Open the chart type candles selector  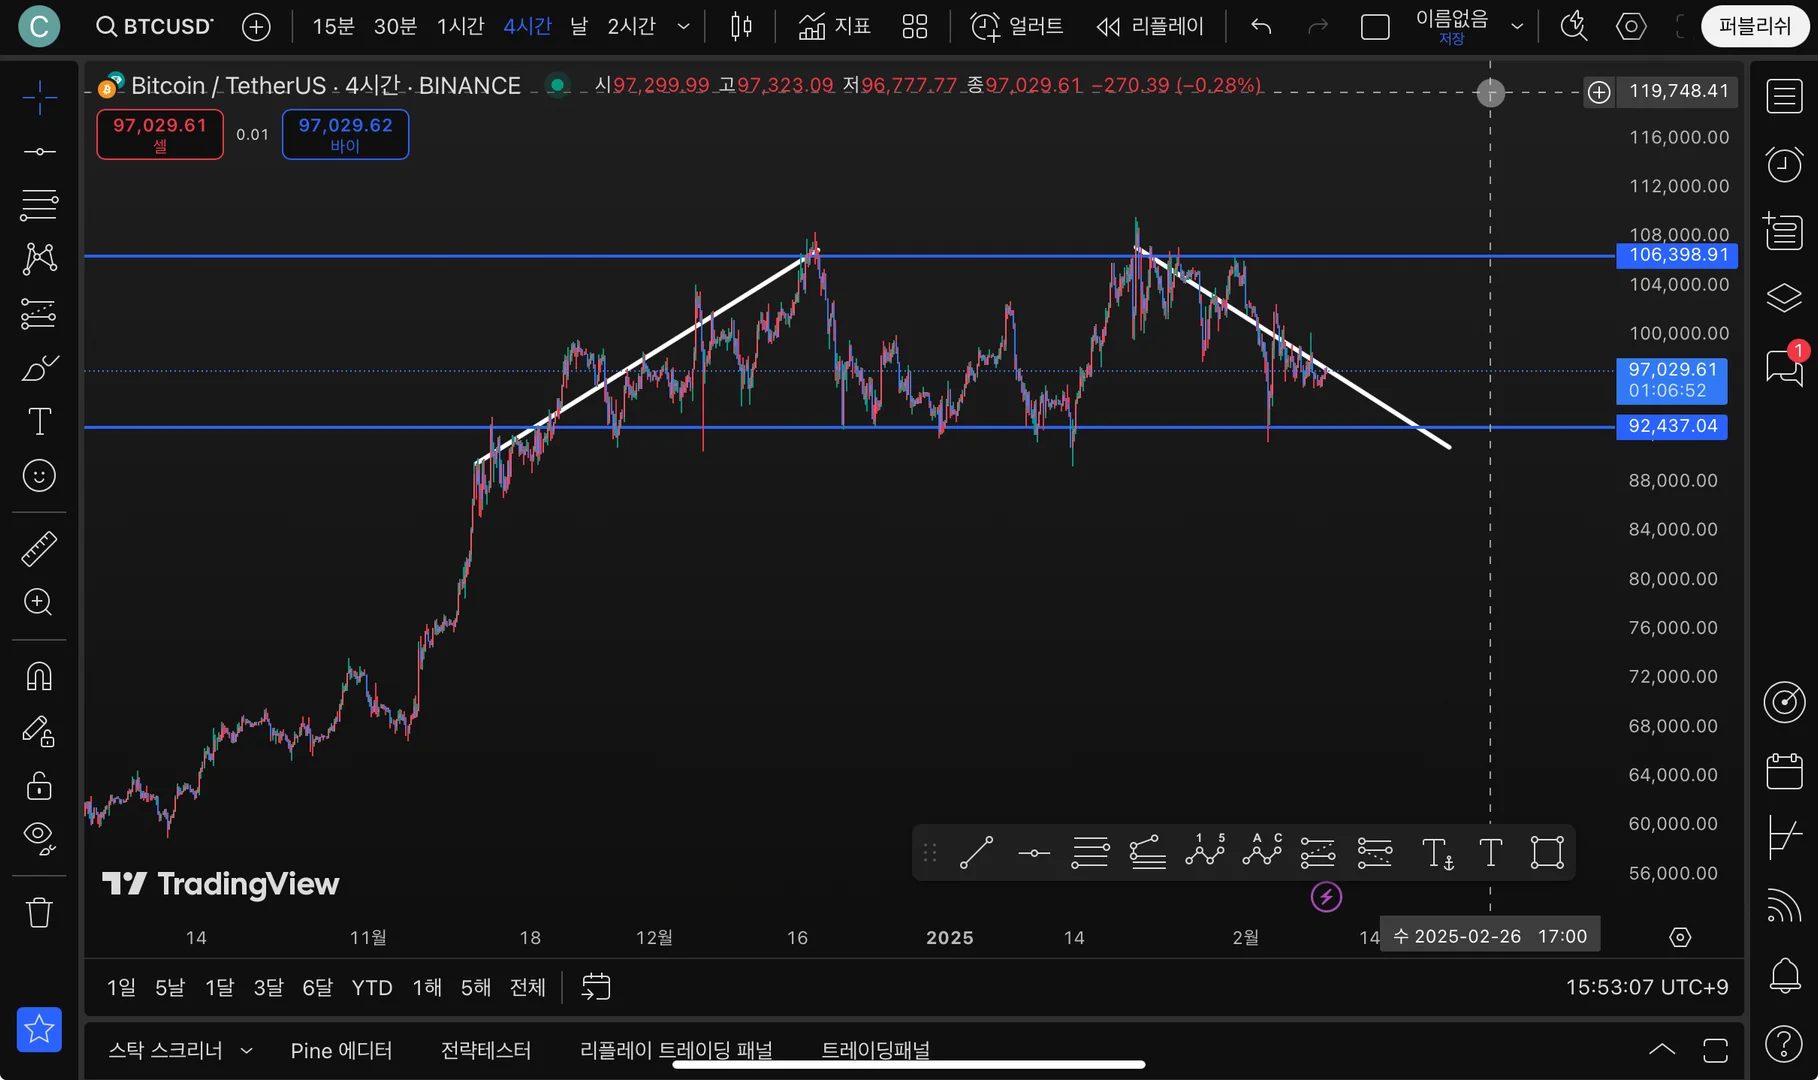[x=741, y=27]
